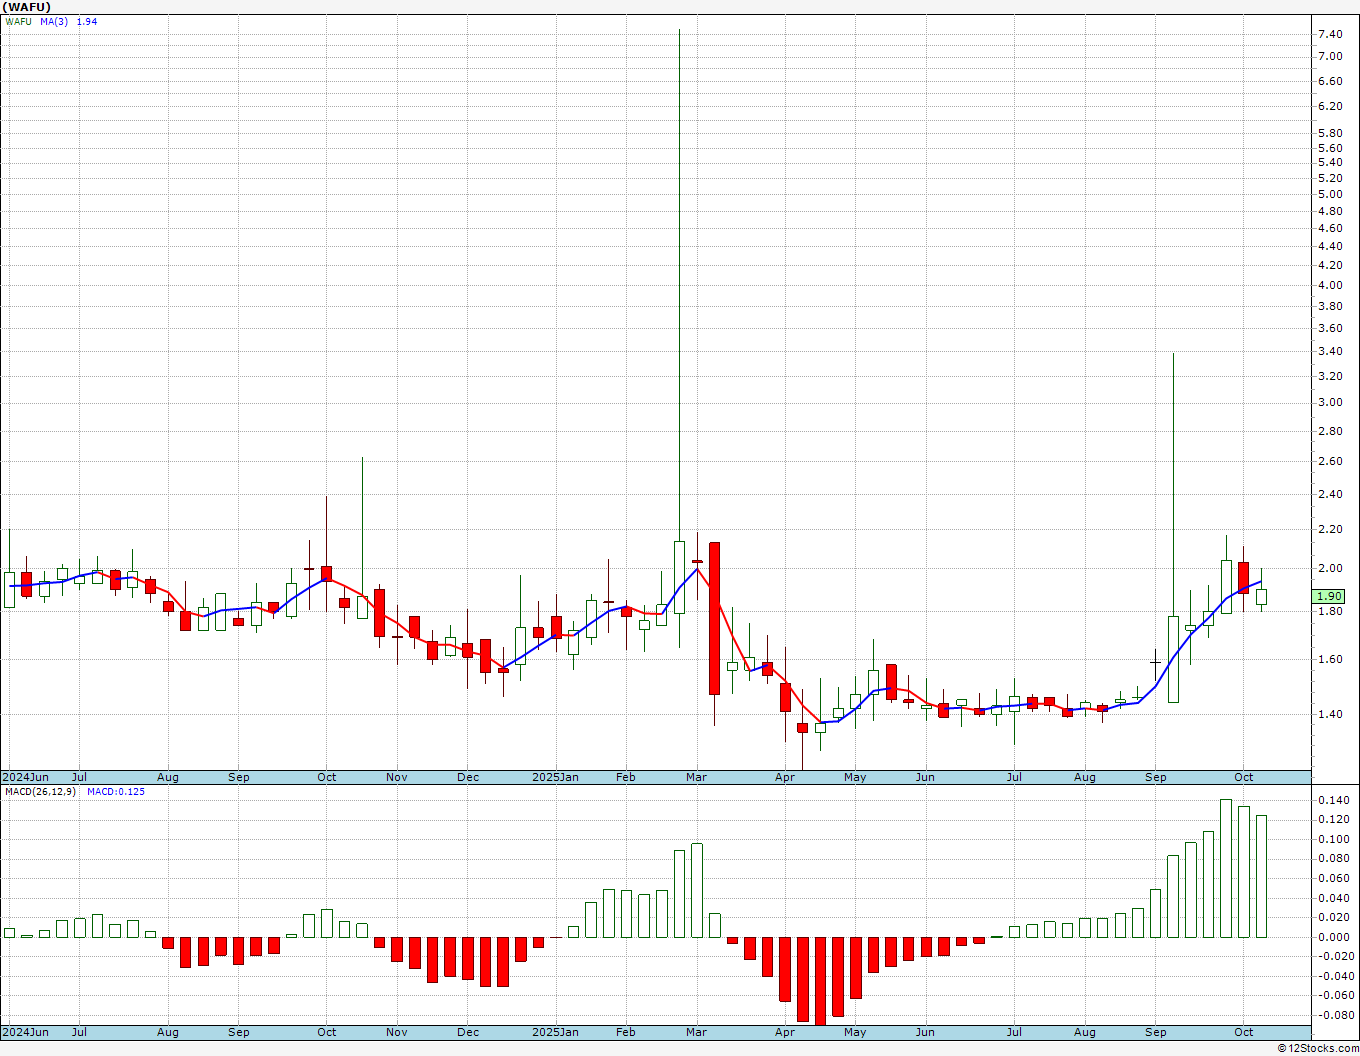
Task: Select "1.40" on the price axis
Action: (1330, 714)
